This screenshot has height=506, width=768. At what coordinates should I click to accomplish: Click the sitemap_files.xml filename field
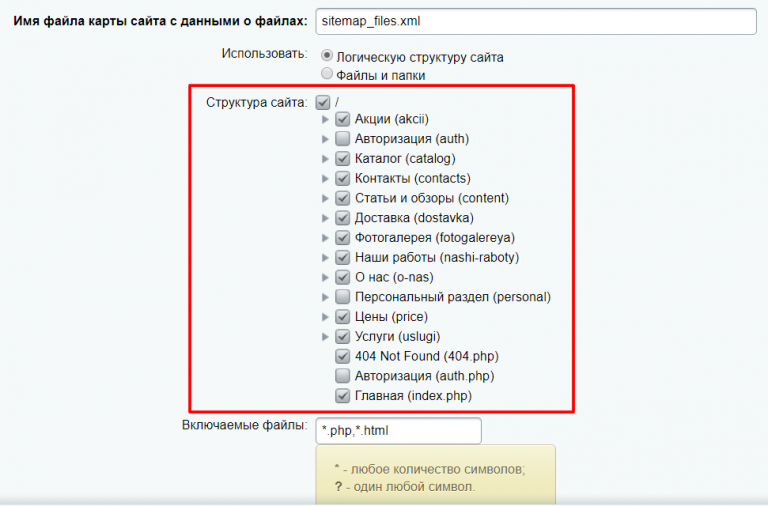536,22
